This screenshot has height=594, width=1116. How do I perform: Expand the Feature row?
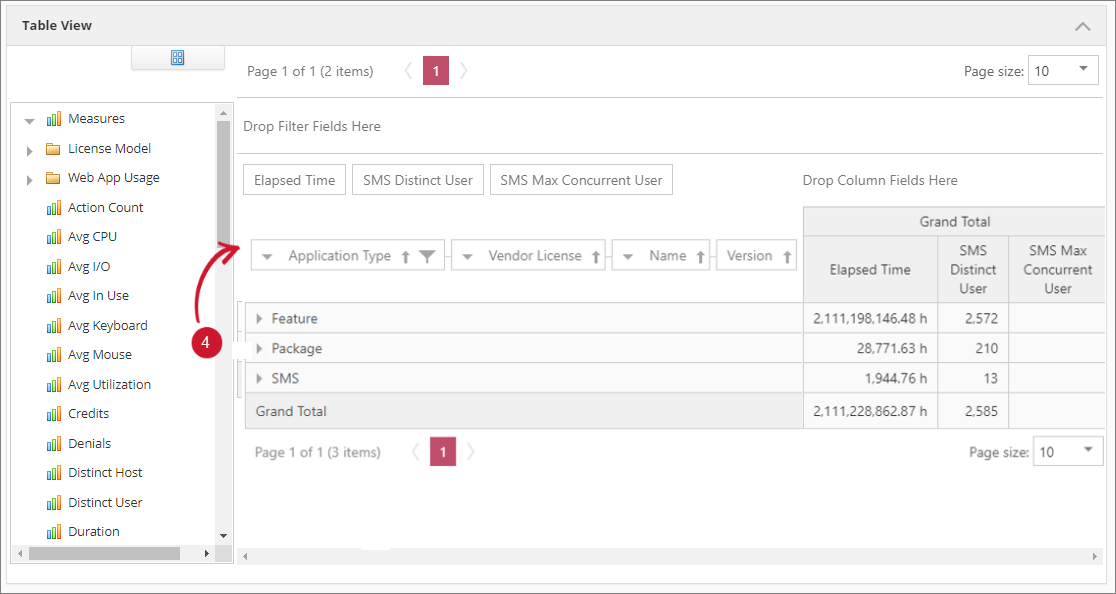coord(259,319)
